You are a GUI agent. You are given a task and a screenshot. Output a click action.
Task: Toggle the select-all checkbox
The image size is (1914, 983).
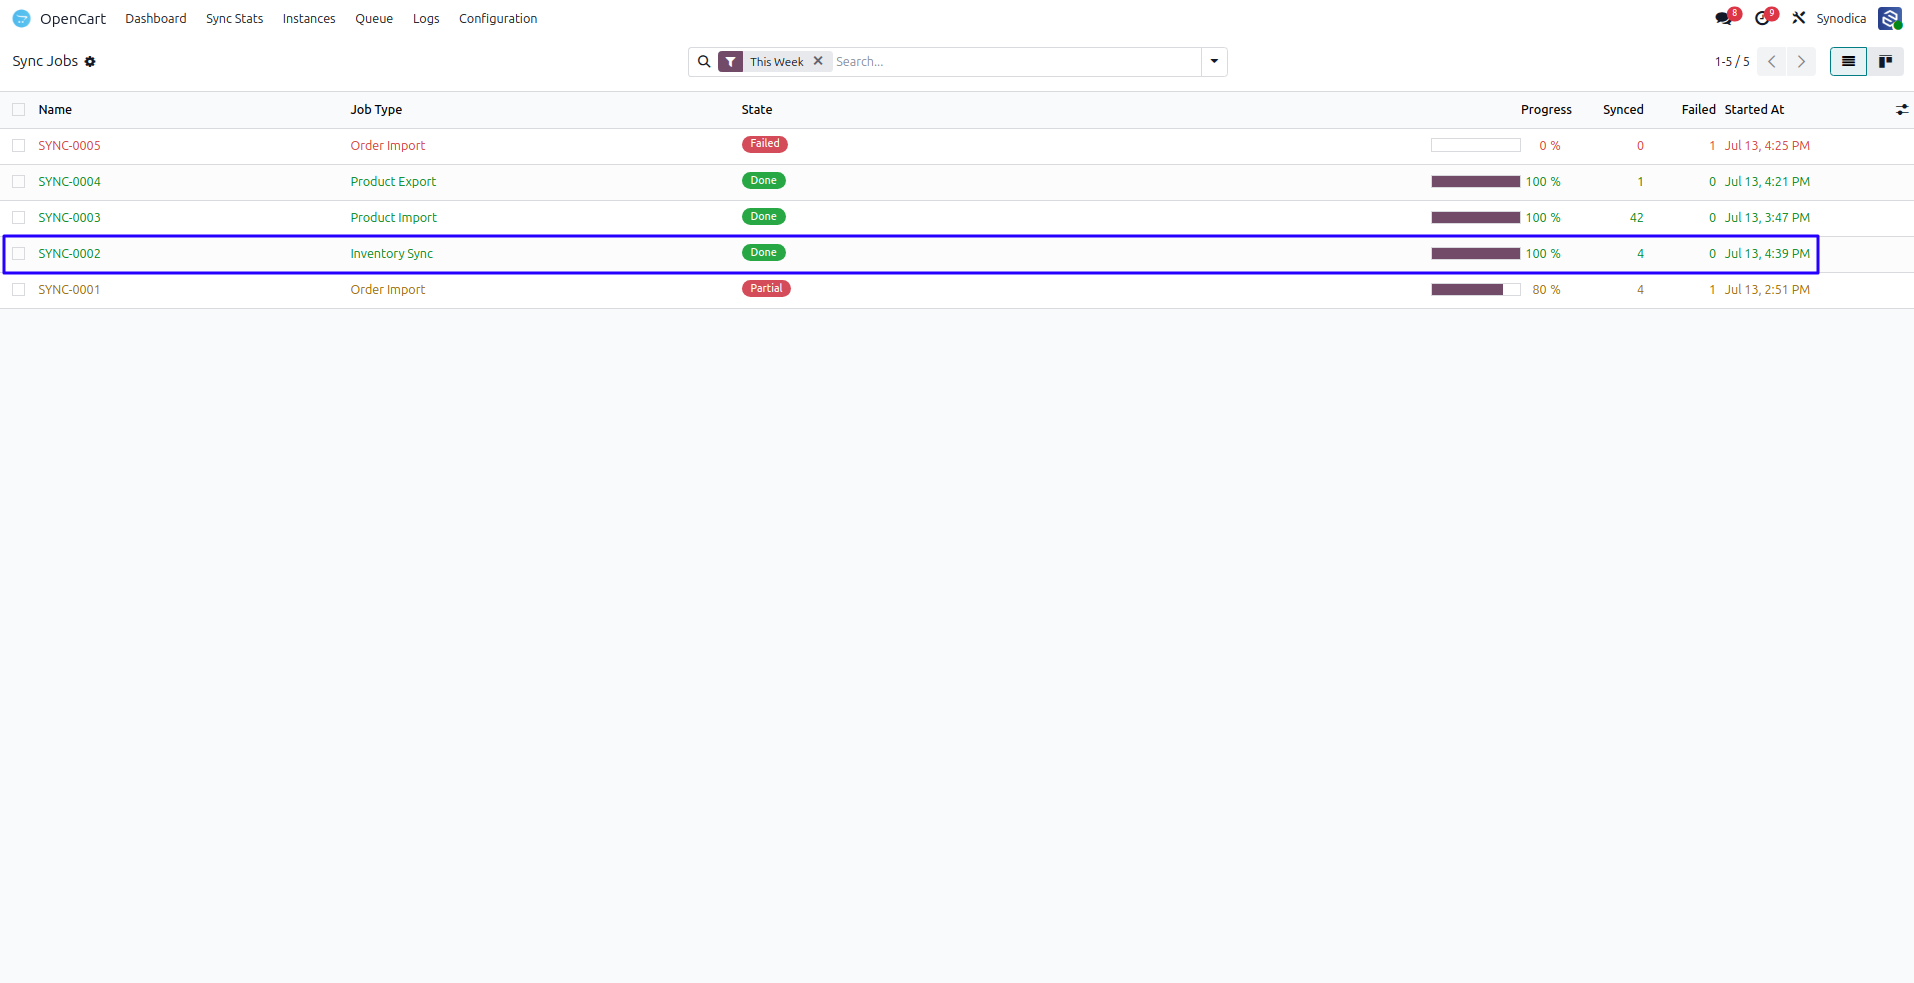pyautogui.click(x=19, y=110)
